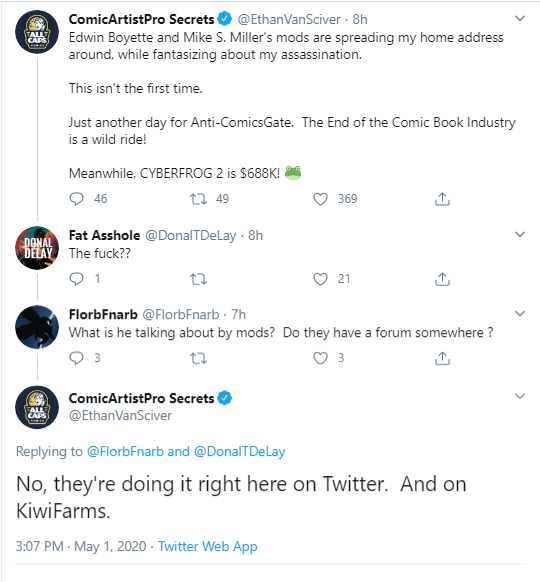The height and width of the screenshot is (582, 540).
Task: Expand the options chevron on the KiwiFarms reply
Action: (x=520, y=396)
